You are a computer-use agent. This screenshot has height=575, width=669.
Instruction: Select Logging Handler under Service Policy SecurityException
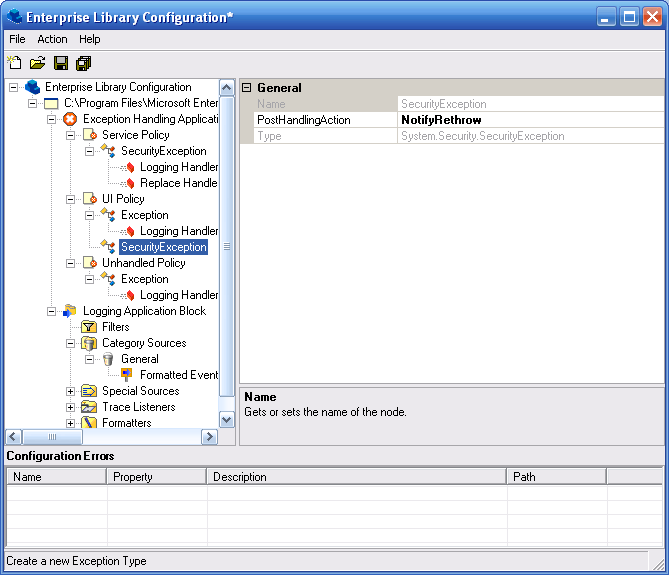pyautogui.click(x=179, y=167)
